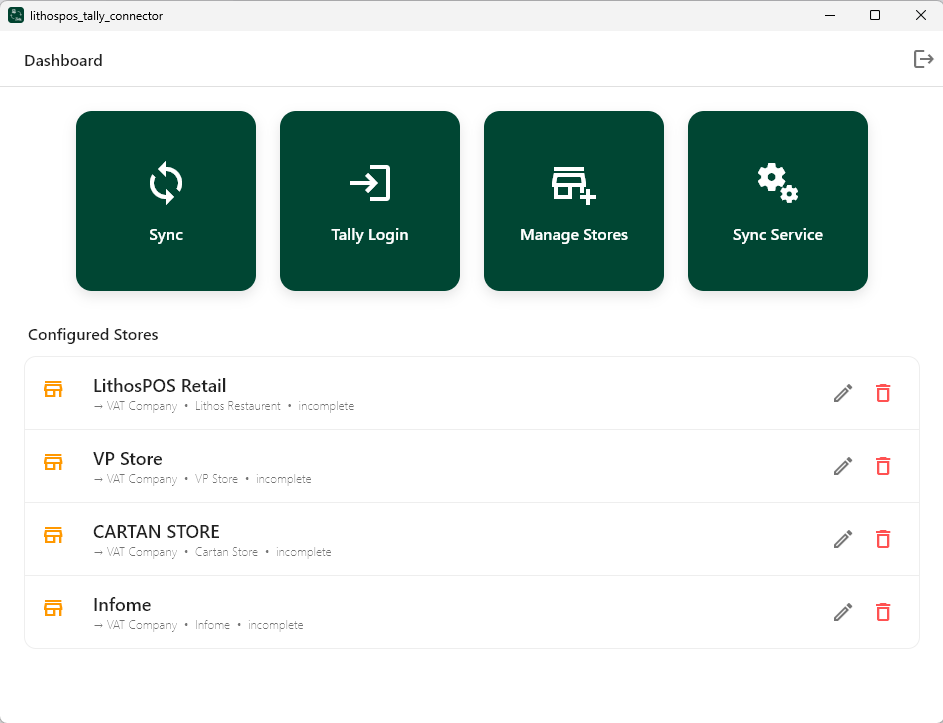Open the Sync tile

click(166, 201)
